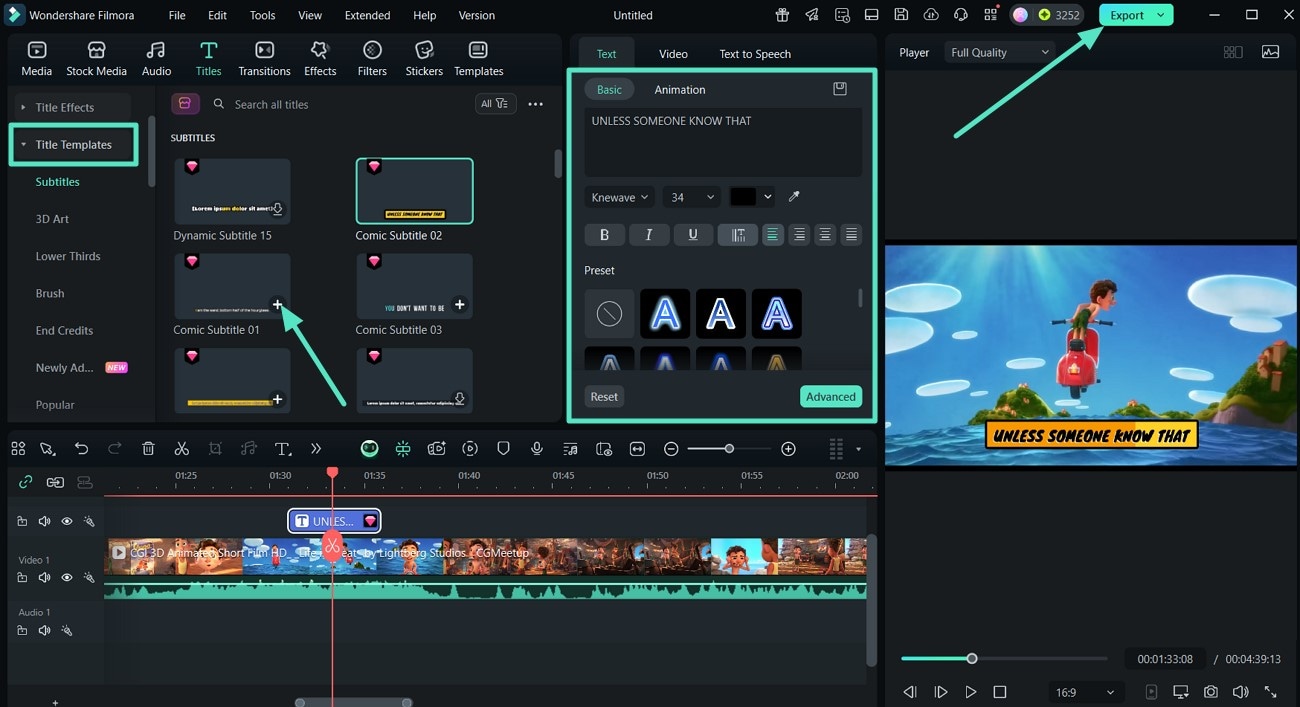Open the Tools menu
Image resolution: width=1300 pixels, height=707 pixels.
[263, 15]
